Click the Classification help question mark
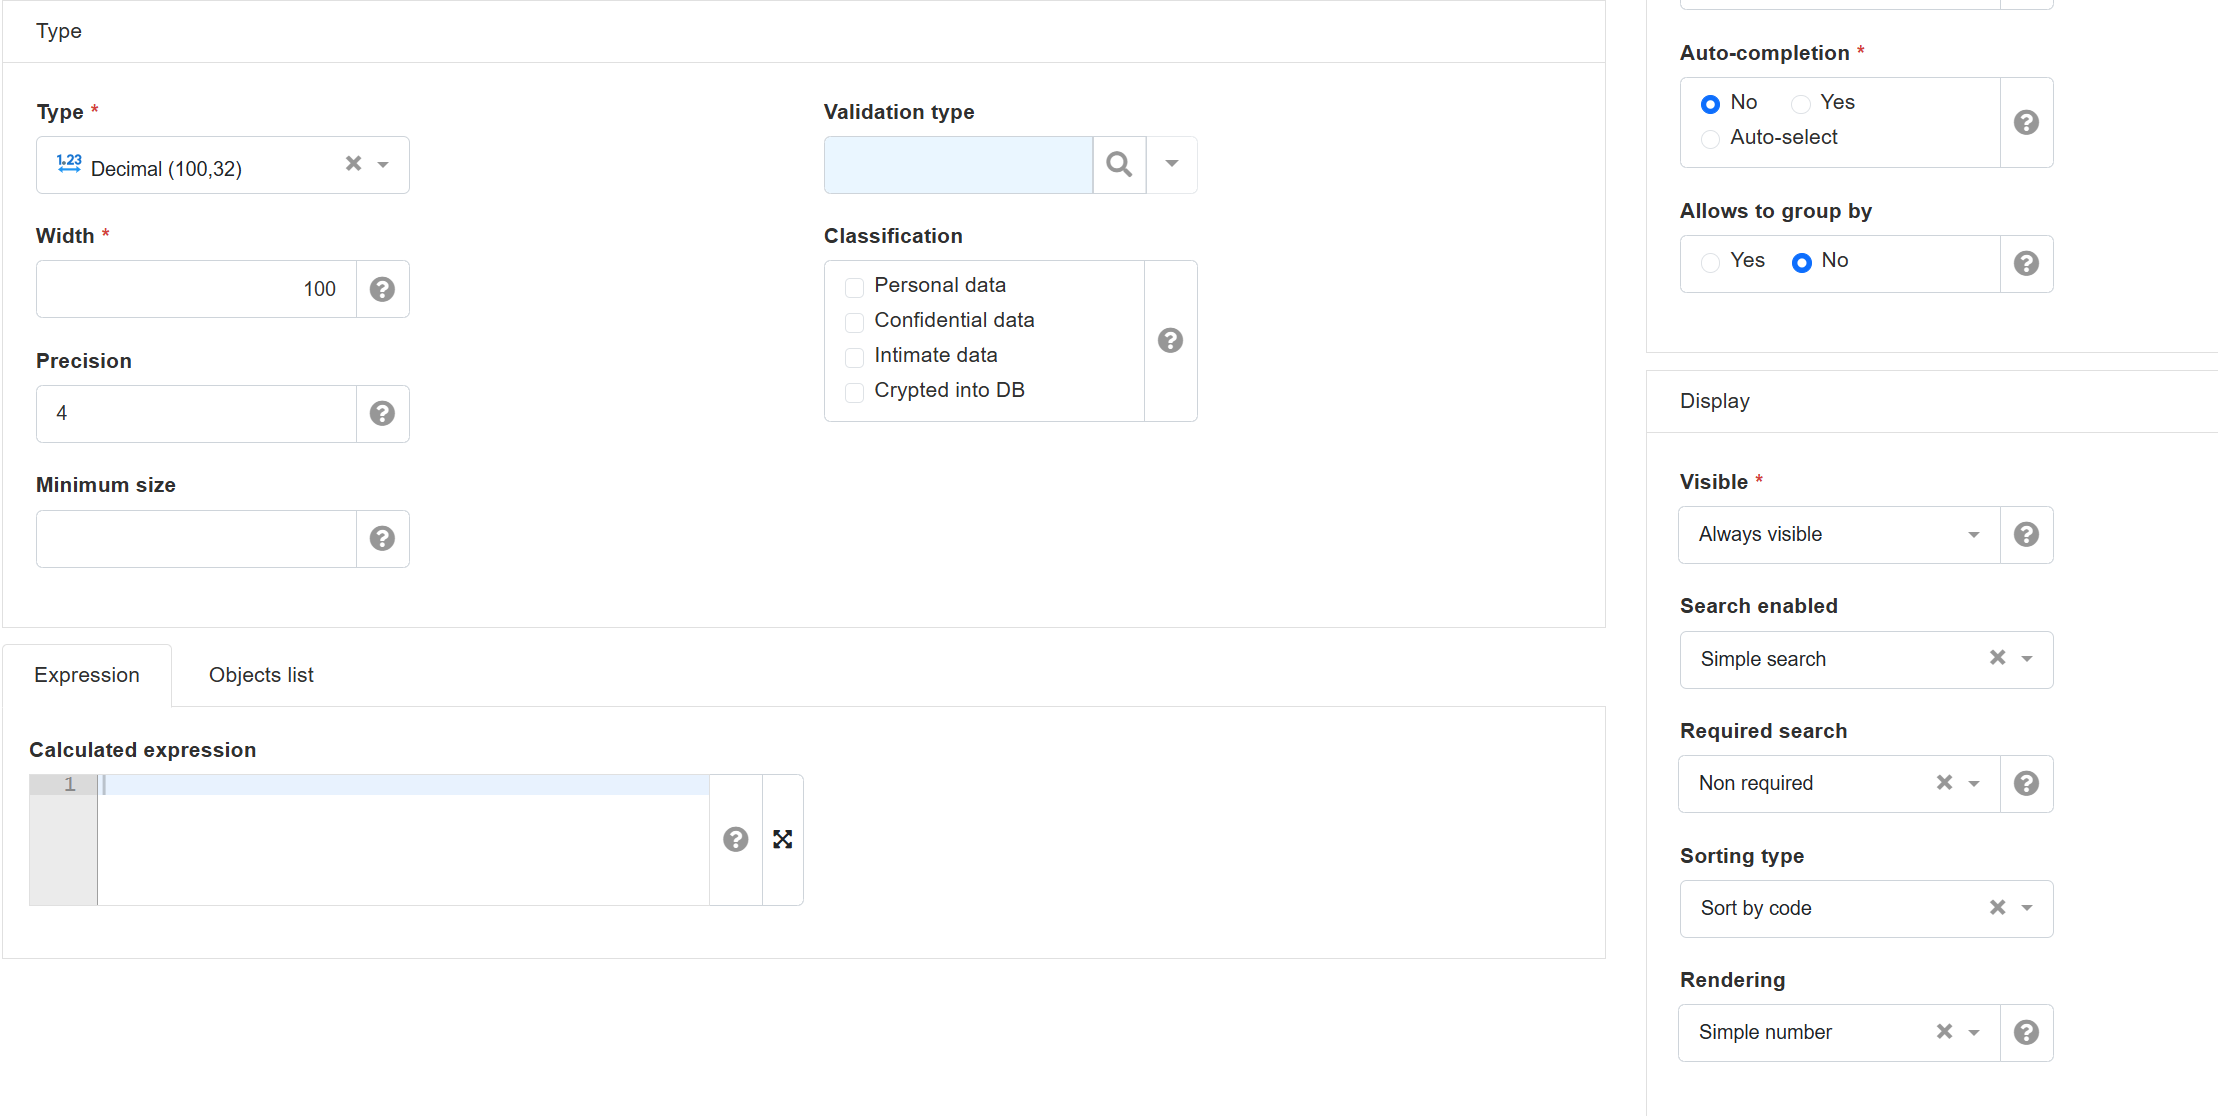This screenshot has height=1116, width=2218. (1170, 341)
